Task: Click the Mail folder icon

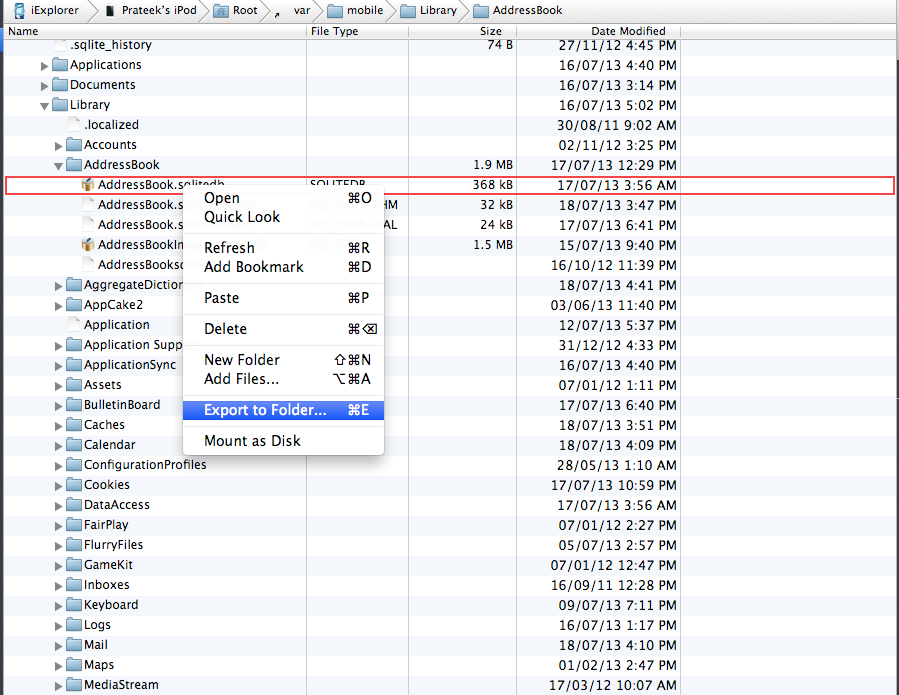Action: (x=74, y=645)
